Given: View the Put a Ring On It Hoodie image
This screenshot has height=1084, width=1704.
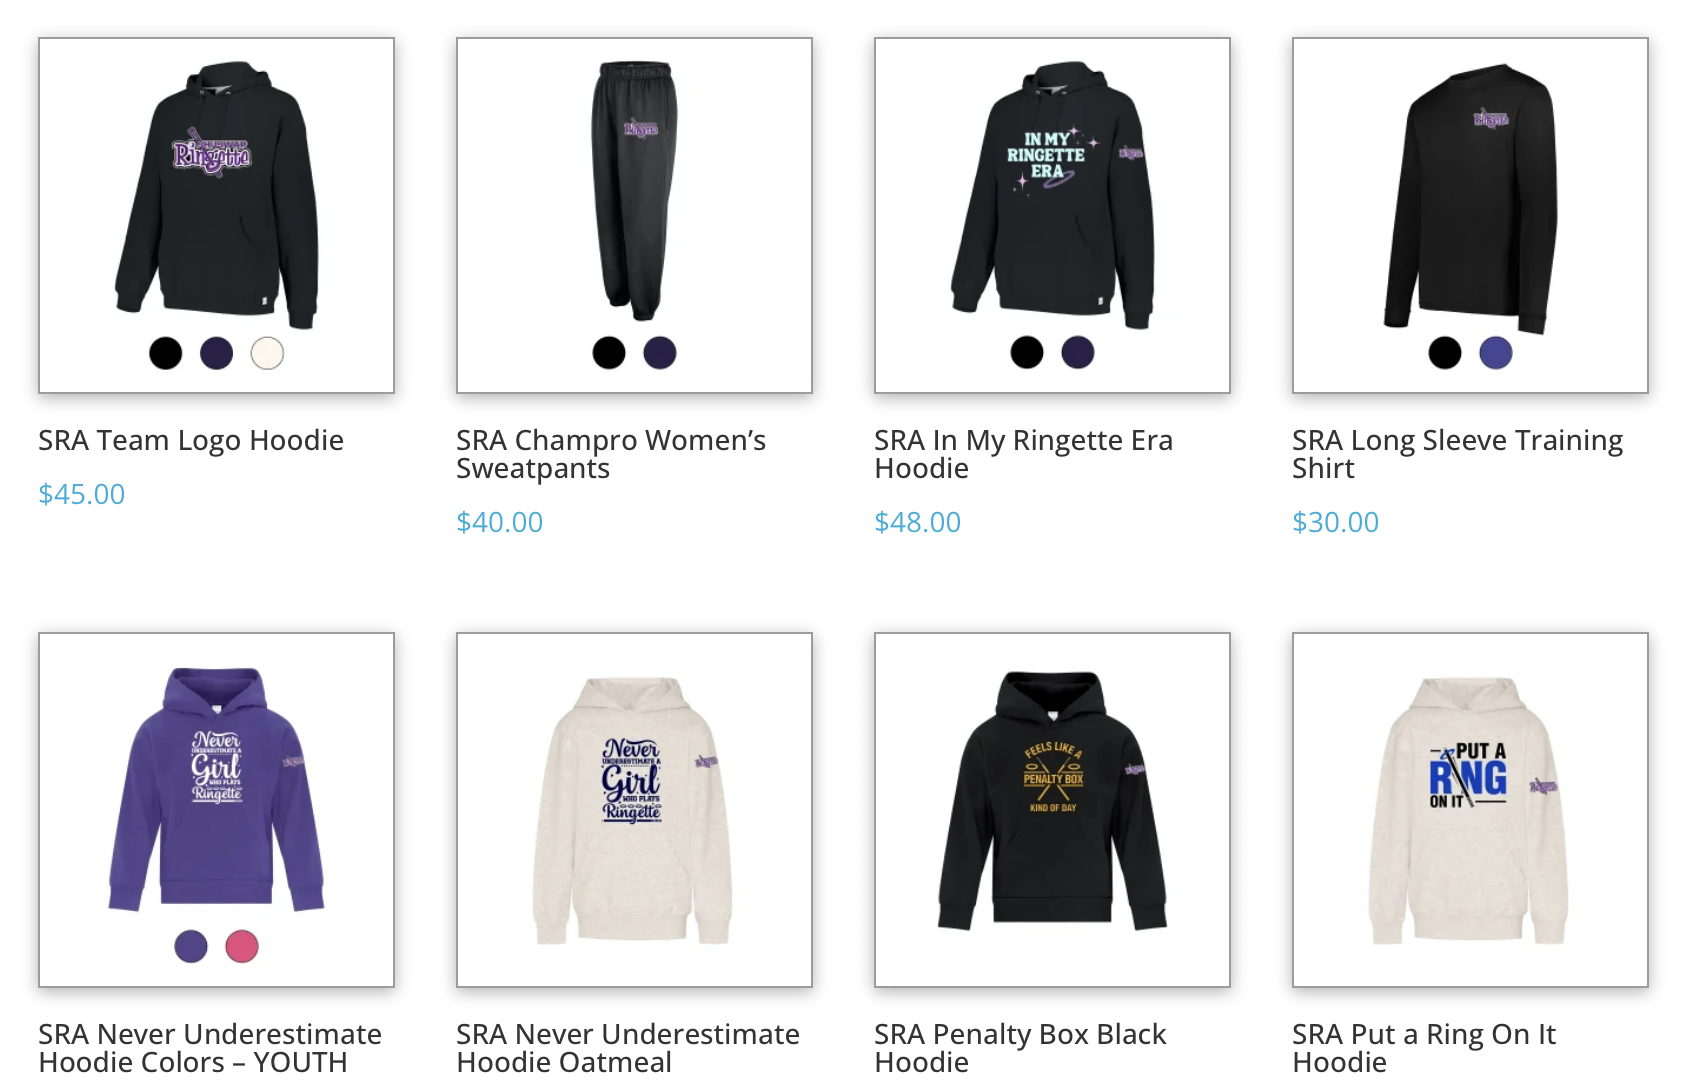Looking at the screenshot, I should tap(1470, 800).
